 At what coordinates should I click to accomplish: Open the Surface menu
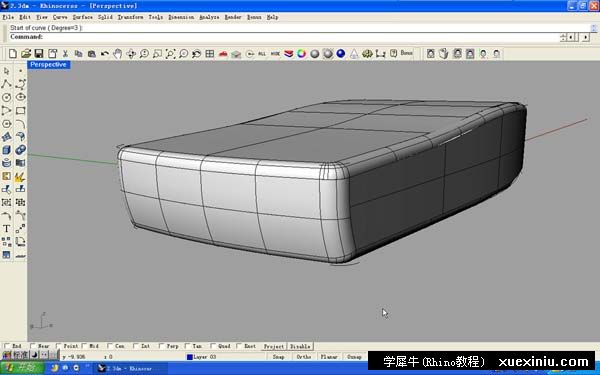coord(83,17)
